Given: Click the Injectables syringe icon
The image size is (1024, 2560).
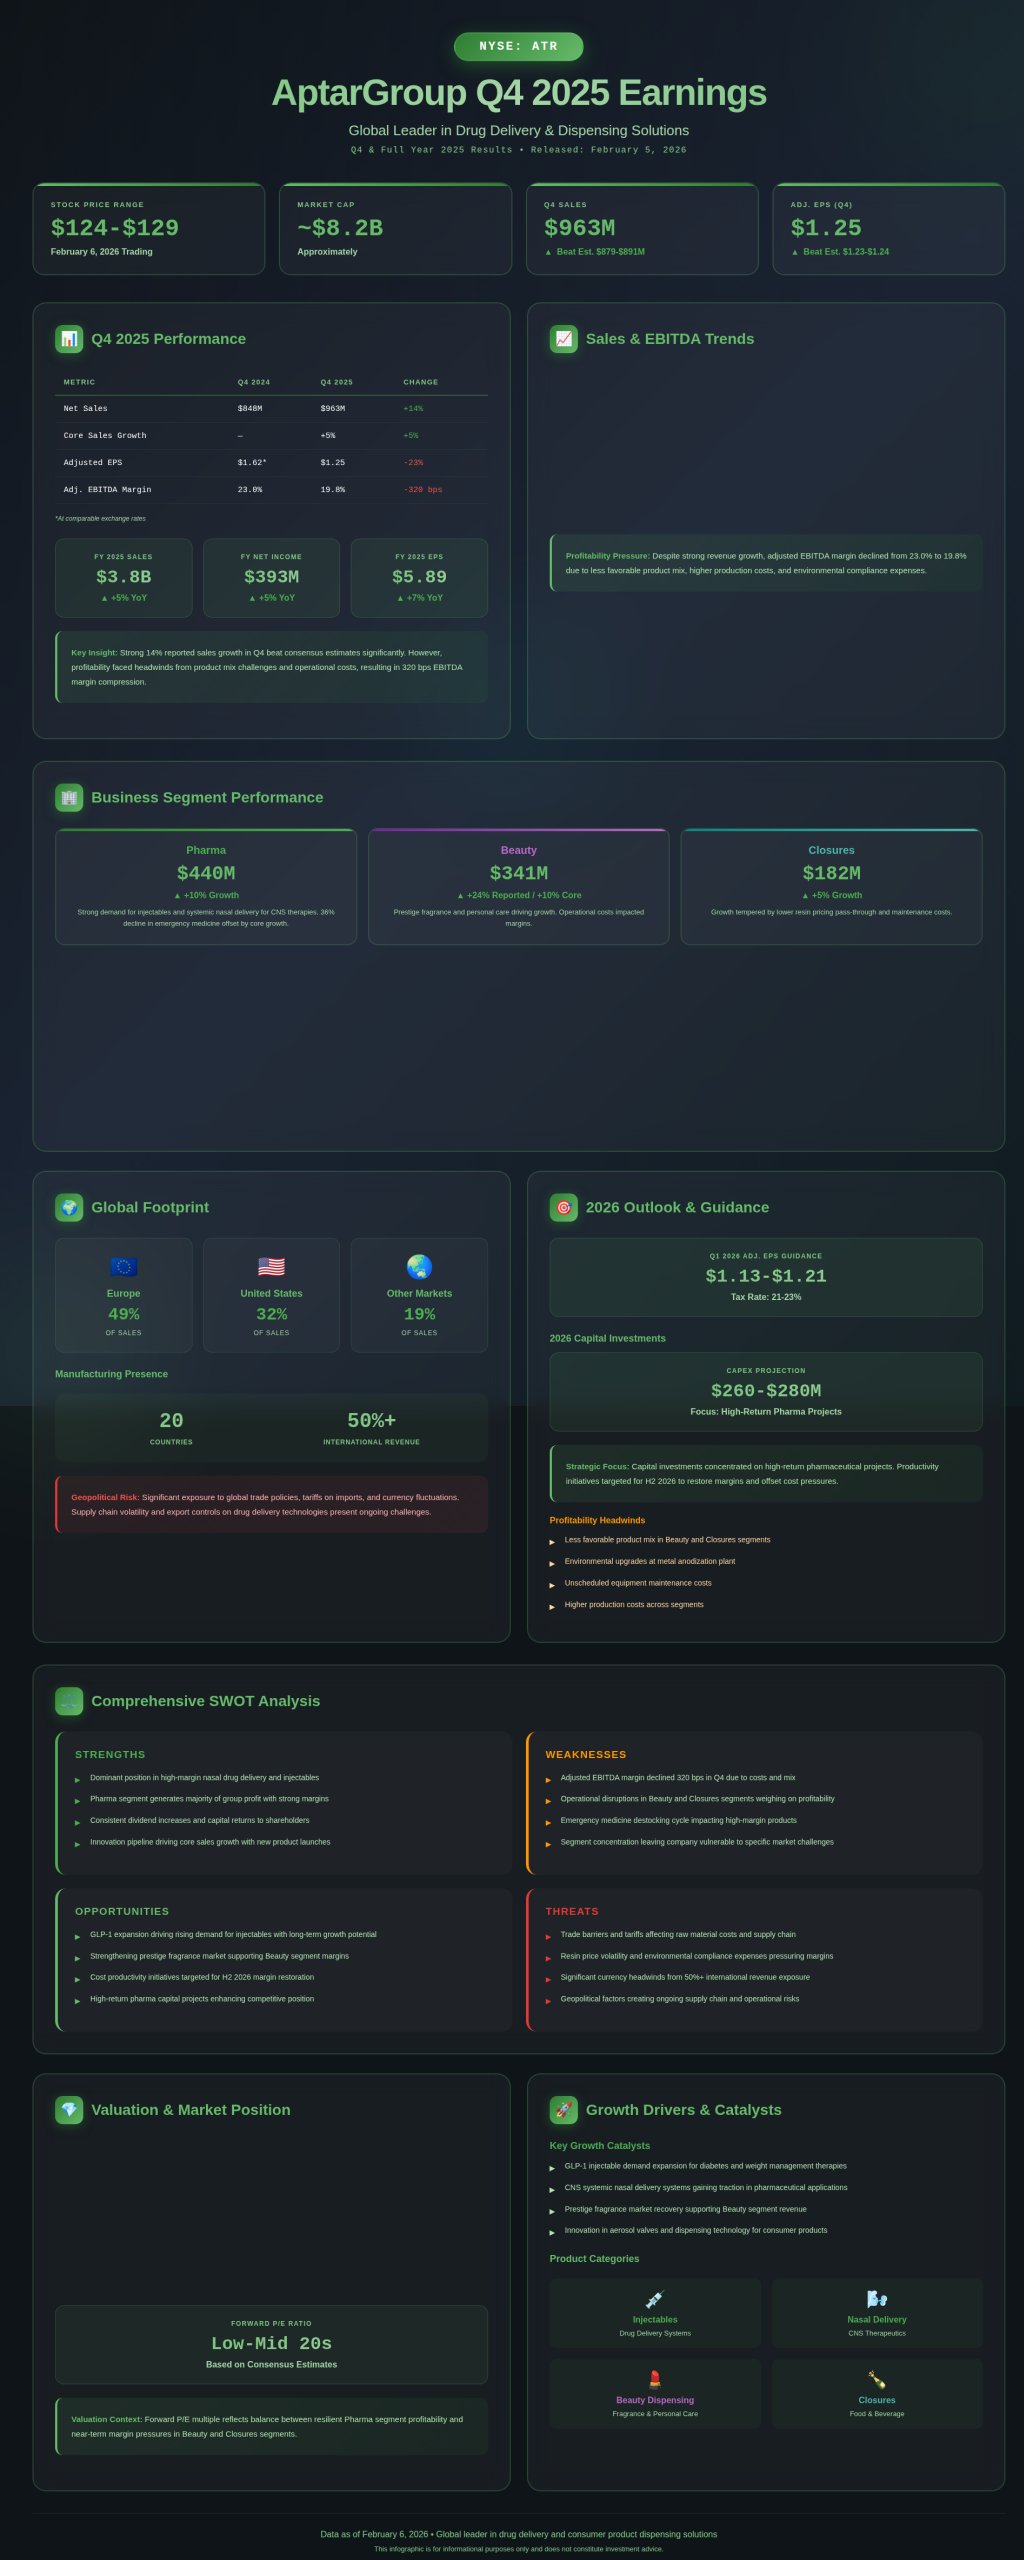Looking at the screenshot, I should (655, 2299).
